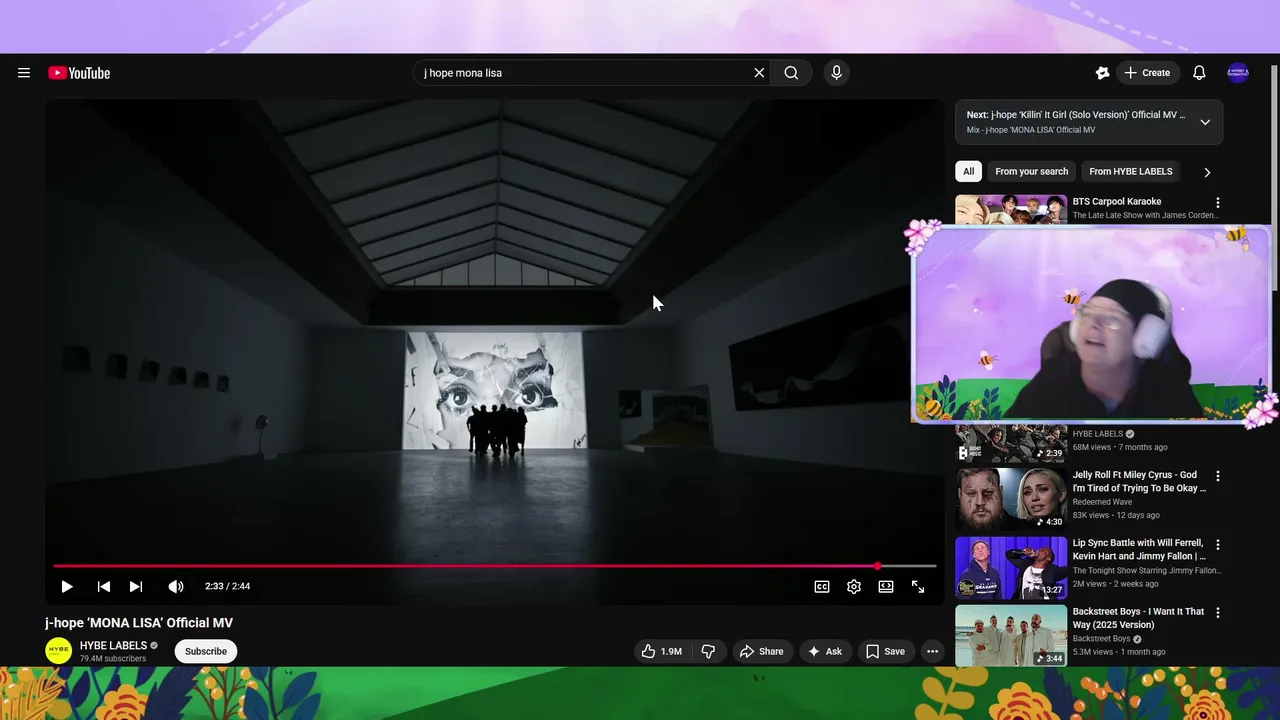The width and height of the screenshot is (1280, 720).
Task: Open Lip Sync Battle thumbnail
Action: click(1011, 567)
